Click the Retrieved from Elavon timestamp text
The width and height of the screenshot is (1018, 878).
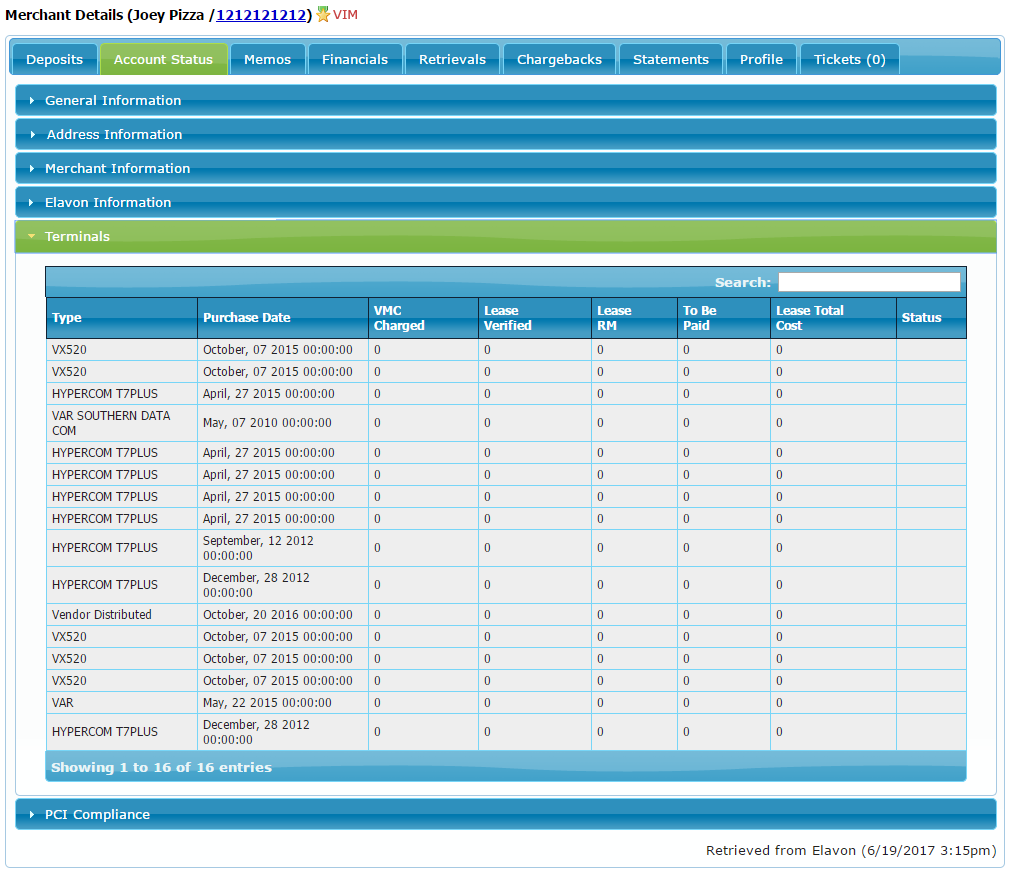point(850,850)
